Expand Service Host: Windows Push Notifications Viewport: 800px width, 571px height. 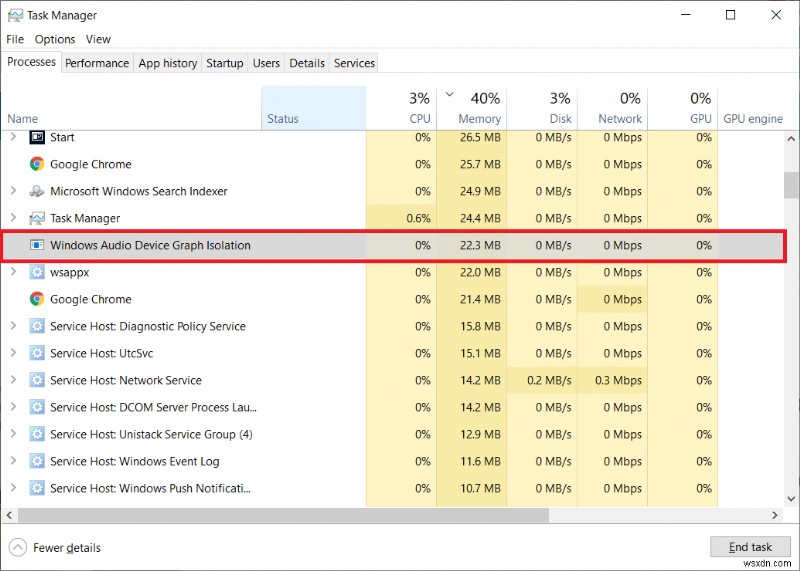coord(13,488)
